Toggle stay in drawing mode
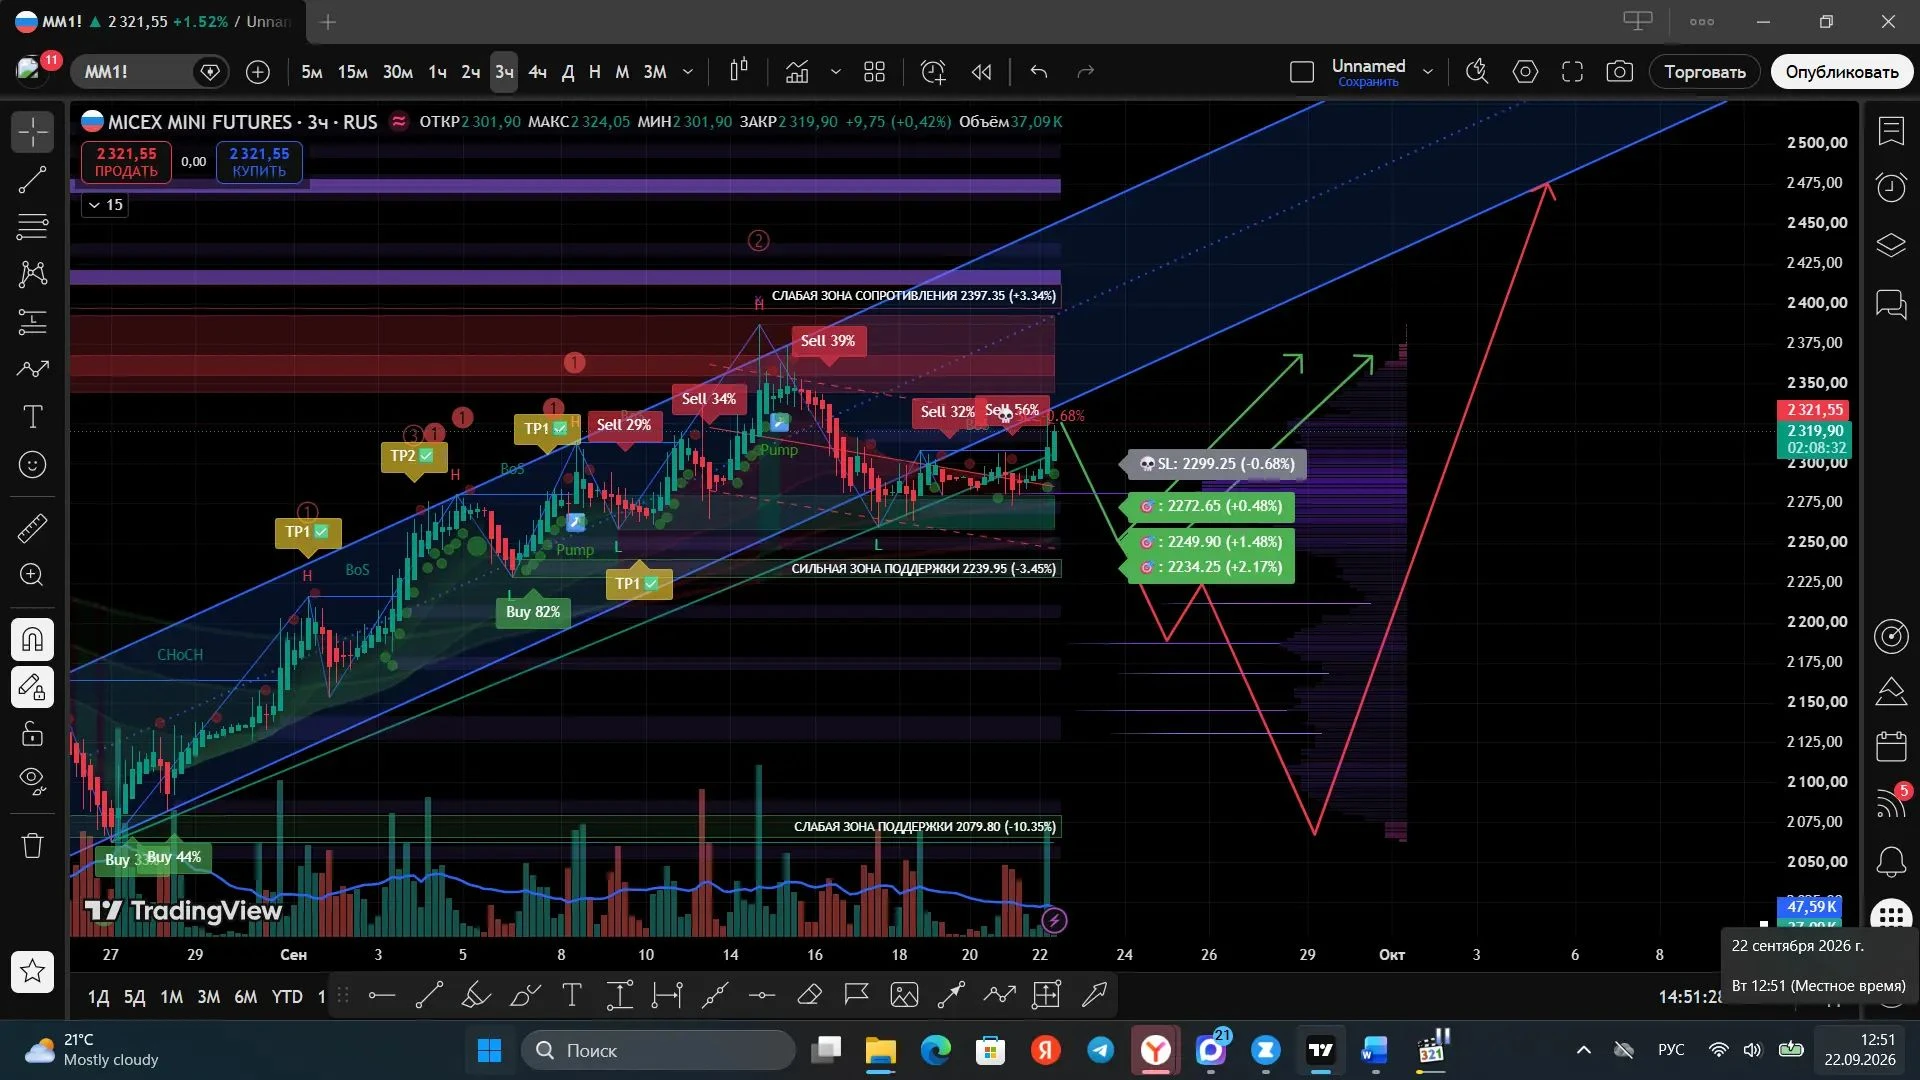1920x1080 pixels. click(x=32, y=687)
